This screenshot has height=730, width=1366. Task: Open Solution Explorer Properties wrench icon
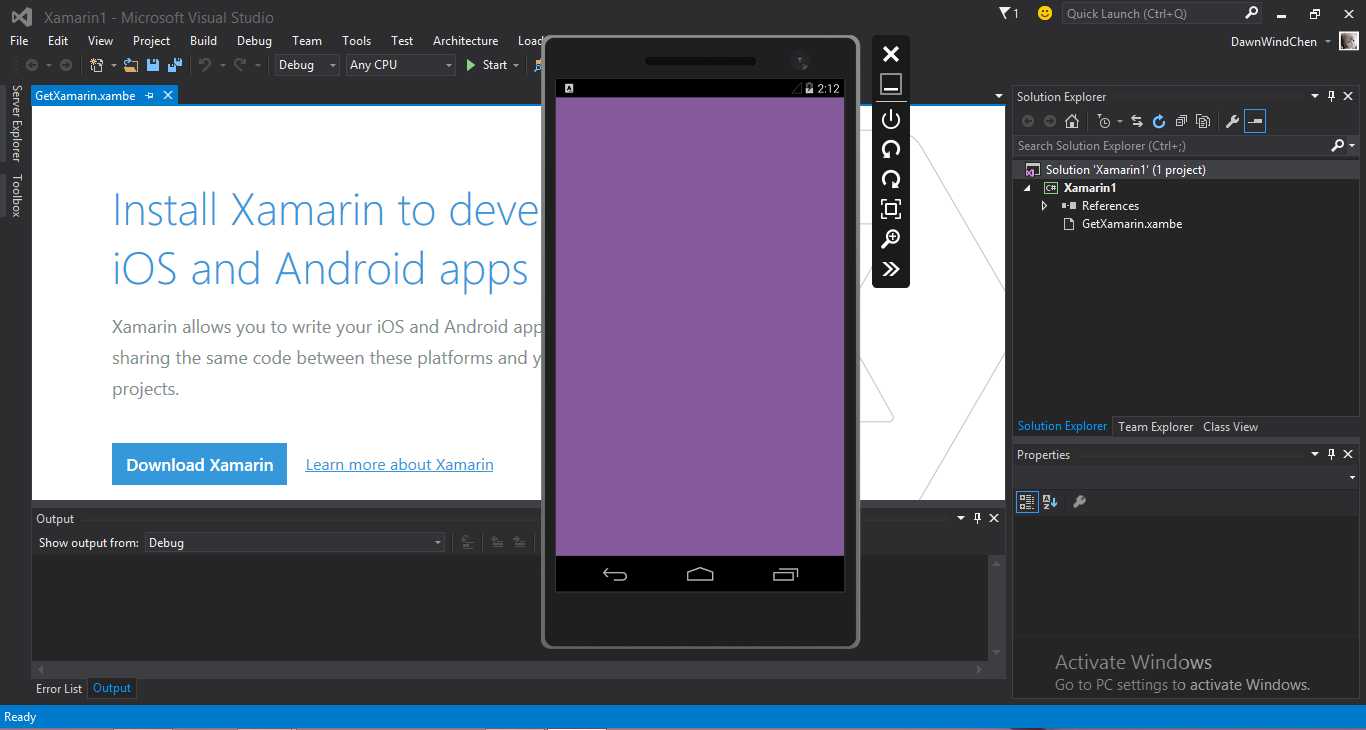click(x=1233, y=121)
